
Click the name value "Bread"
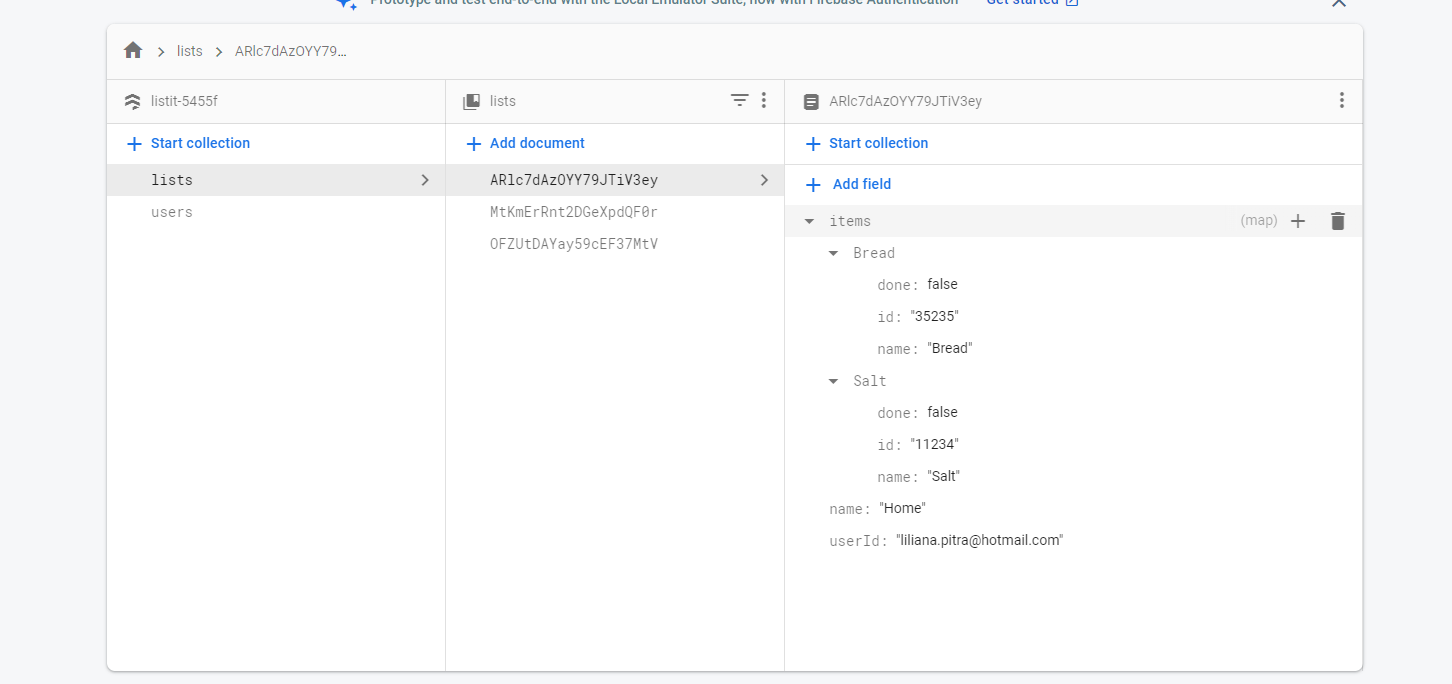950,348
